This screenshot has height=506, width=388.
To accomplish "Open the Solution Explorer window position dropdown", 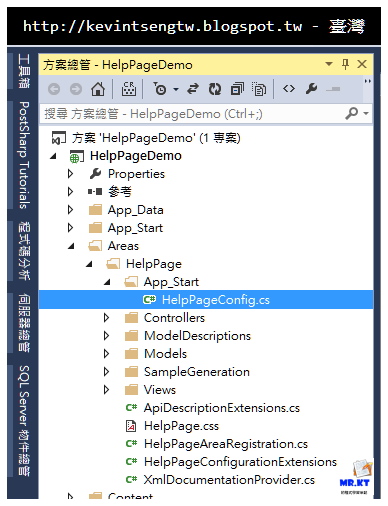I will (x=329, y=64).
